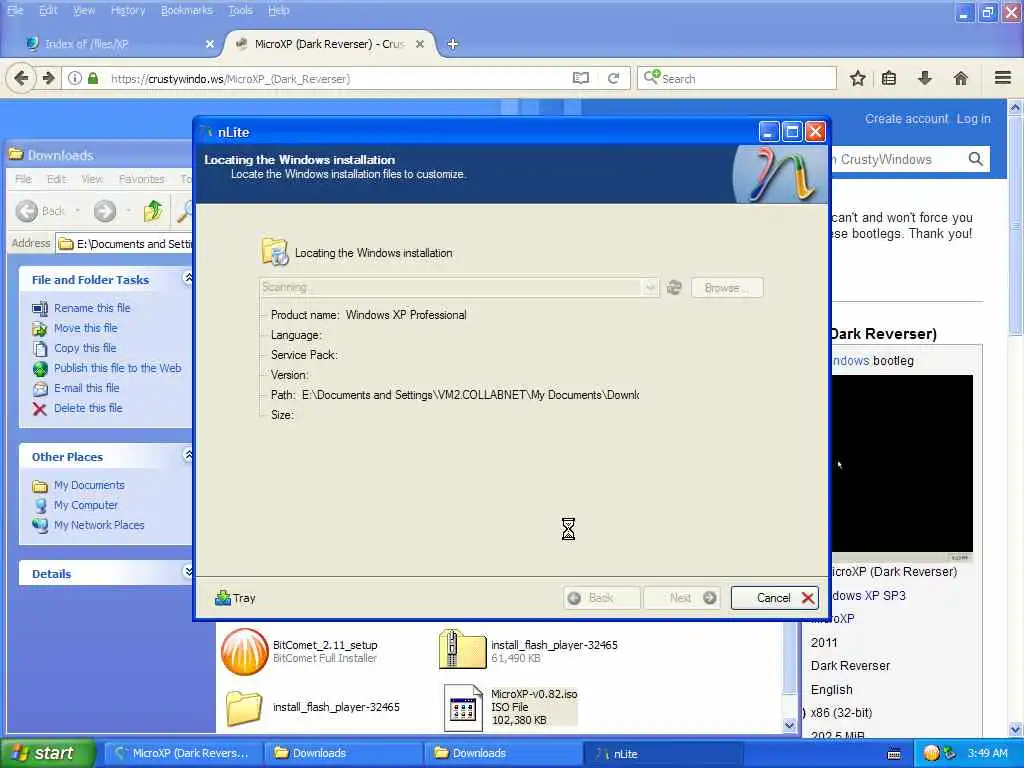
Task: Close the Index of /files/XP tab
Action: (x=210, y=44)
